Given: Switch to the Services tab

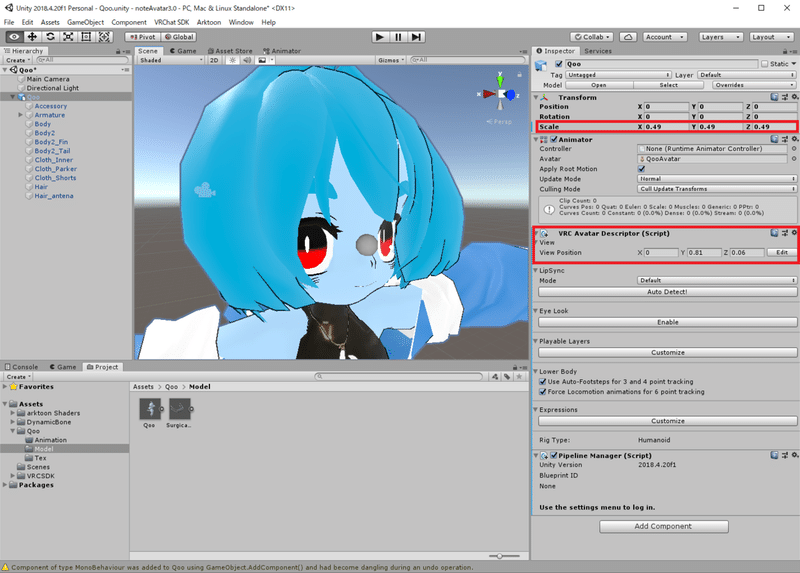Looking at the screenshot, I should click(597, 51).
